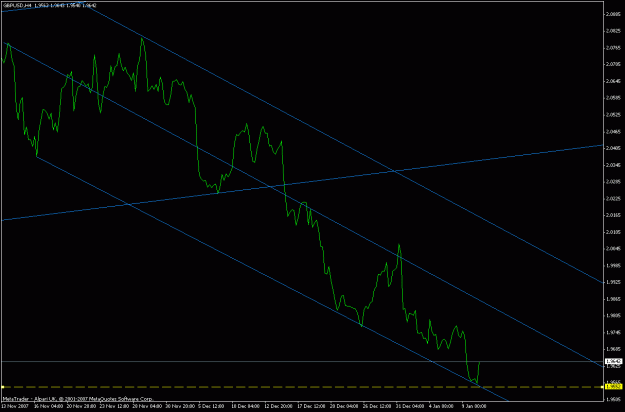Click the 16 Nov 04:00 time axis label
Image resolution: width=625 pixels, height=412 pixels.
click(x=48, y=406)
